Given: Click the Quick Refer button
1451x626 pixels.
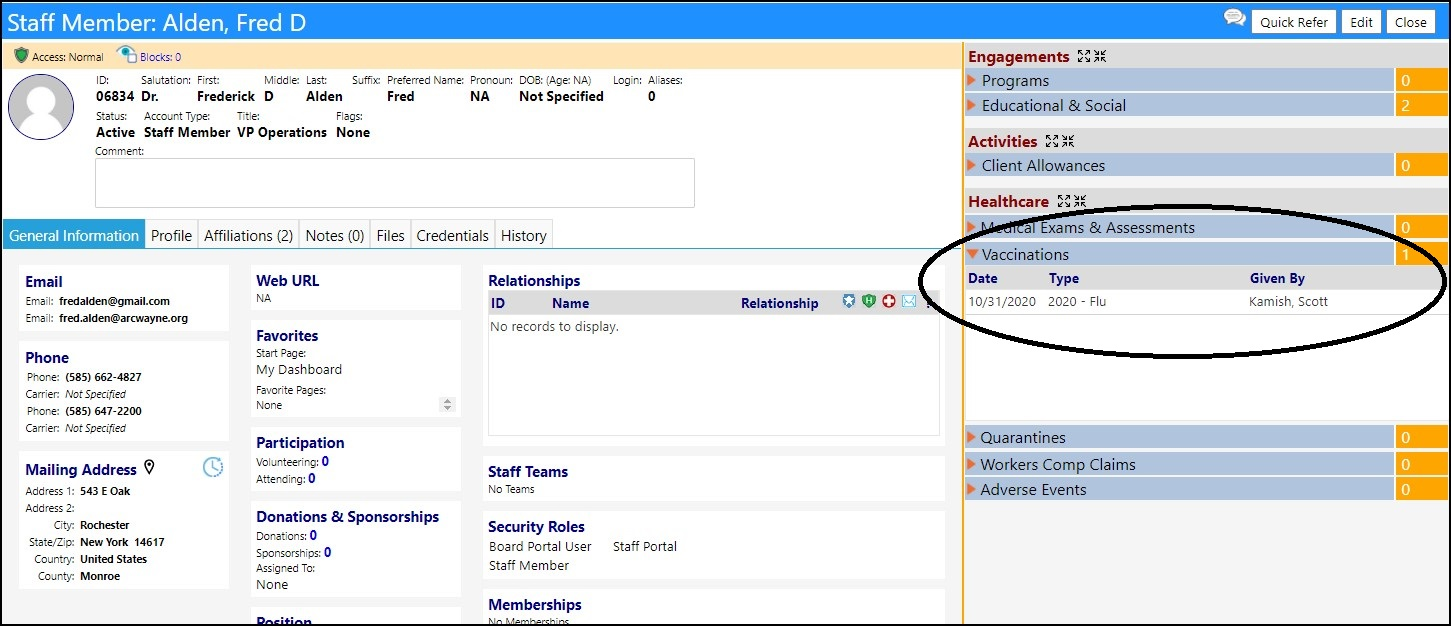Looking at the screenshot, I should [x=1294, y=22].
